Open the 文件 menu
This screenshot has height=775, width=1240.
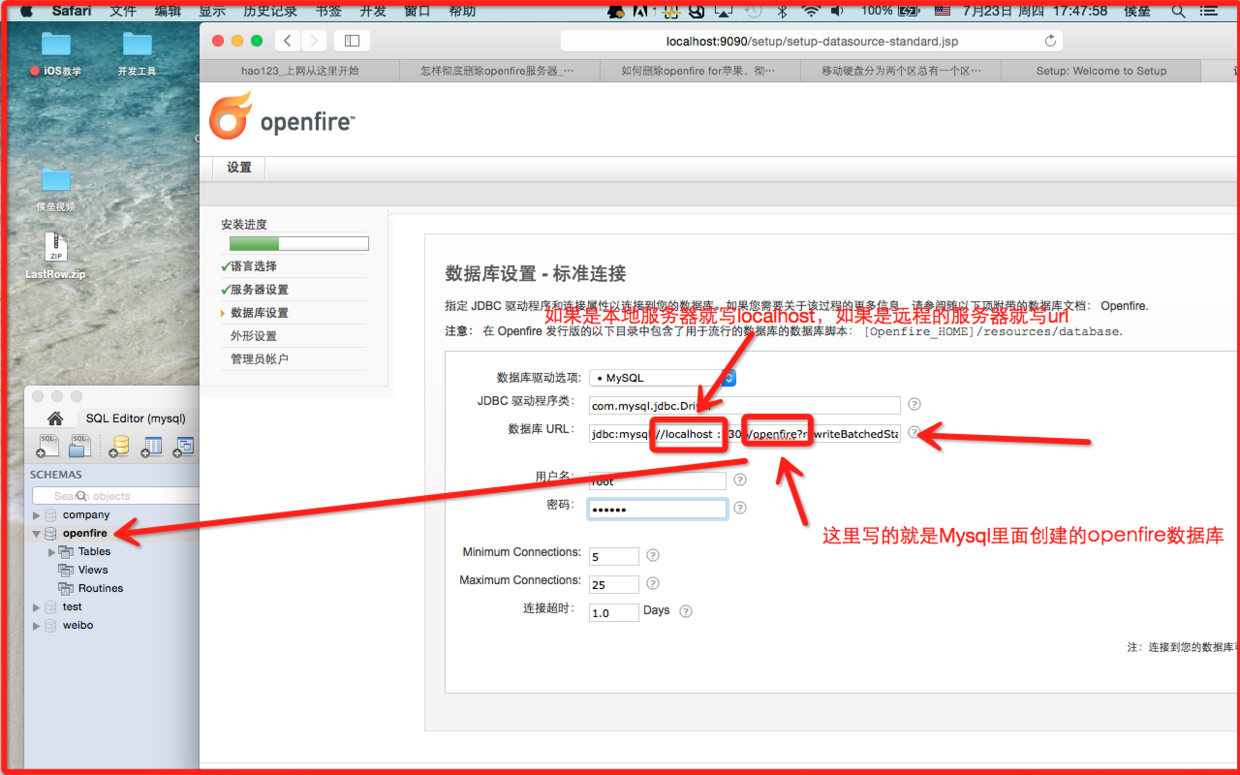pyautogui.click(x=123, y=11)
